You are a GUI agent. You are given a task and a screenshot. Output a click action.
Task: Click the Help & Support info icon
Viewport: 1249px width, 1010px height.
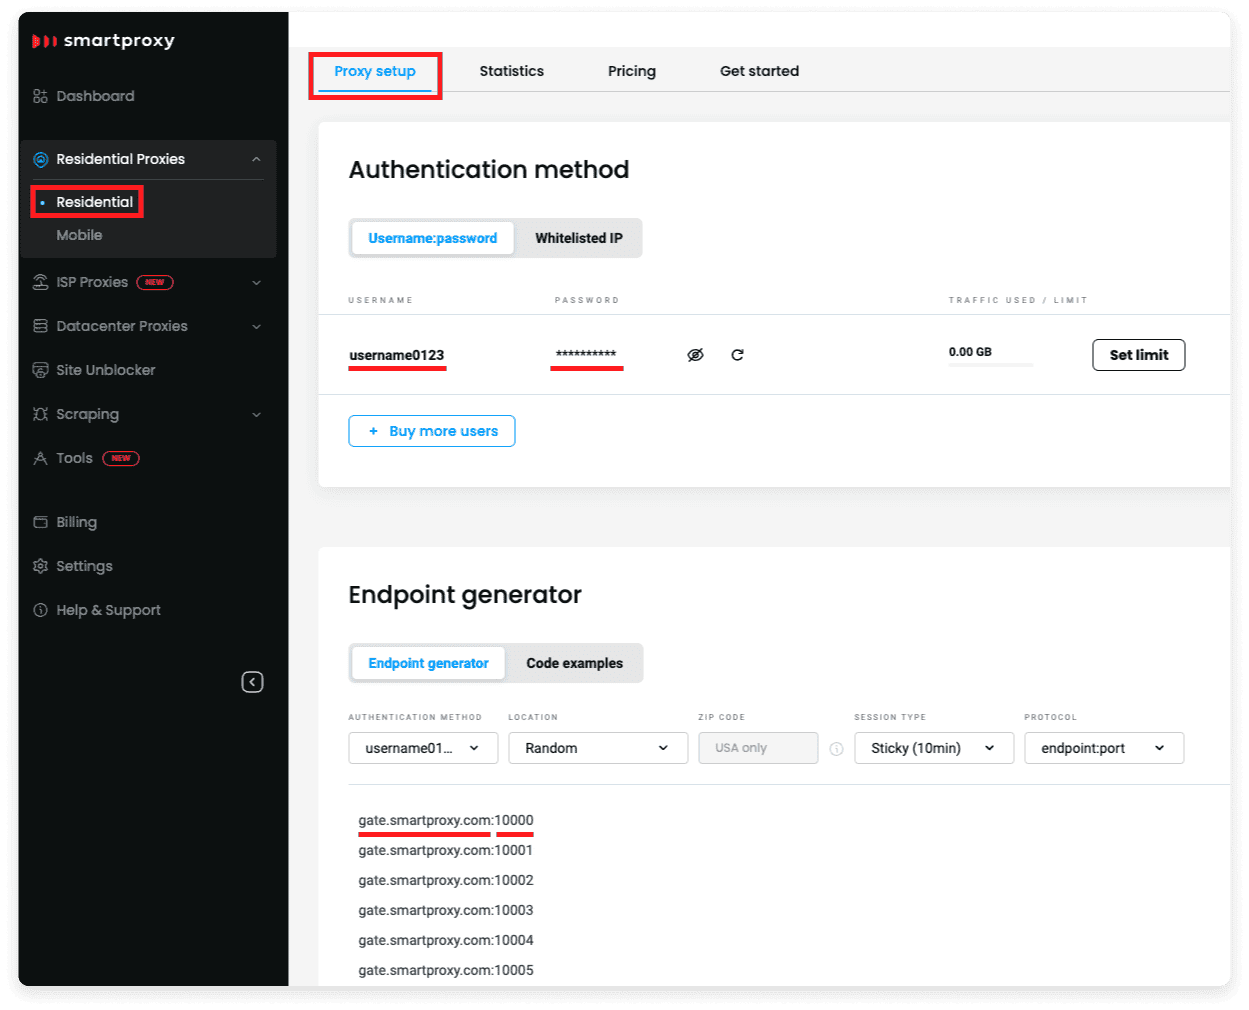point(40,610)
